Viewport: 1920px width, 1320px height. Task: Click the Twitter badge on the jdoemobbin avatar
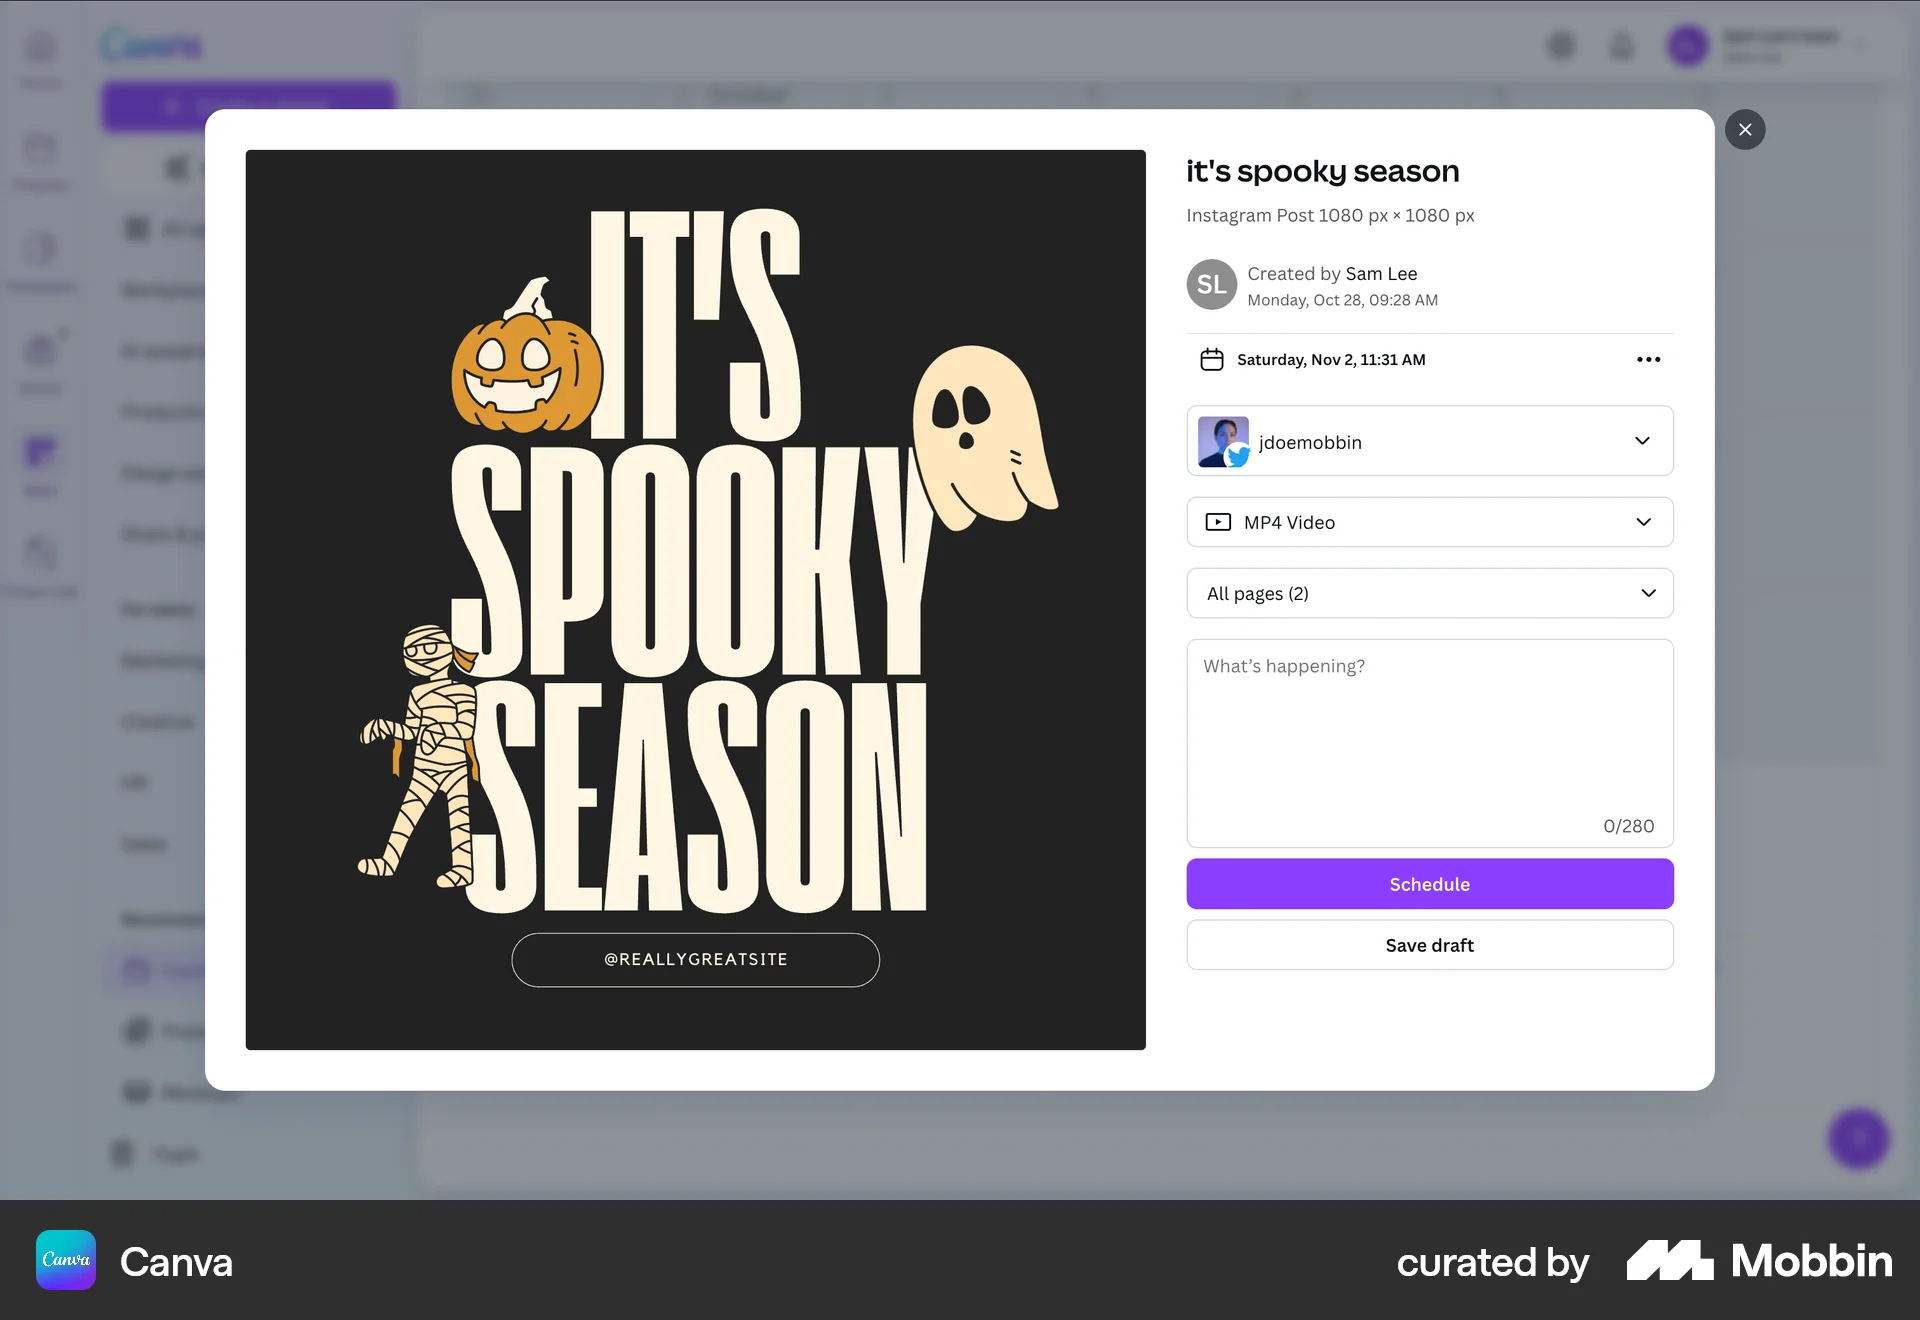click(x=1240, y=459)
